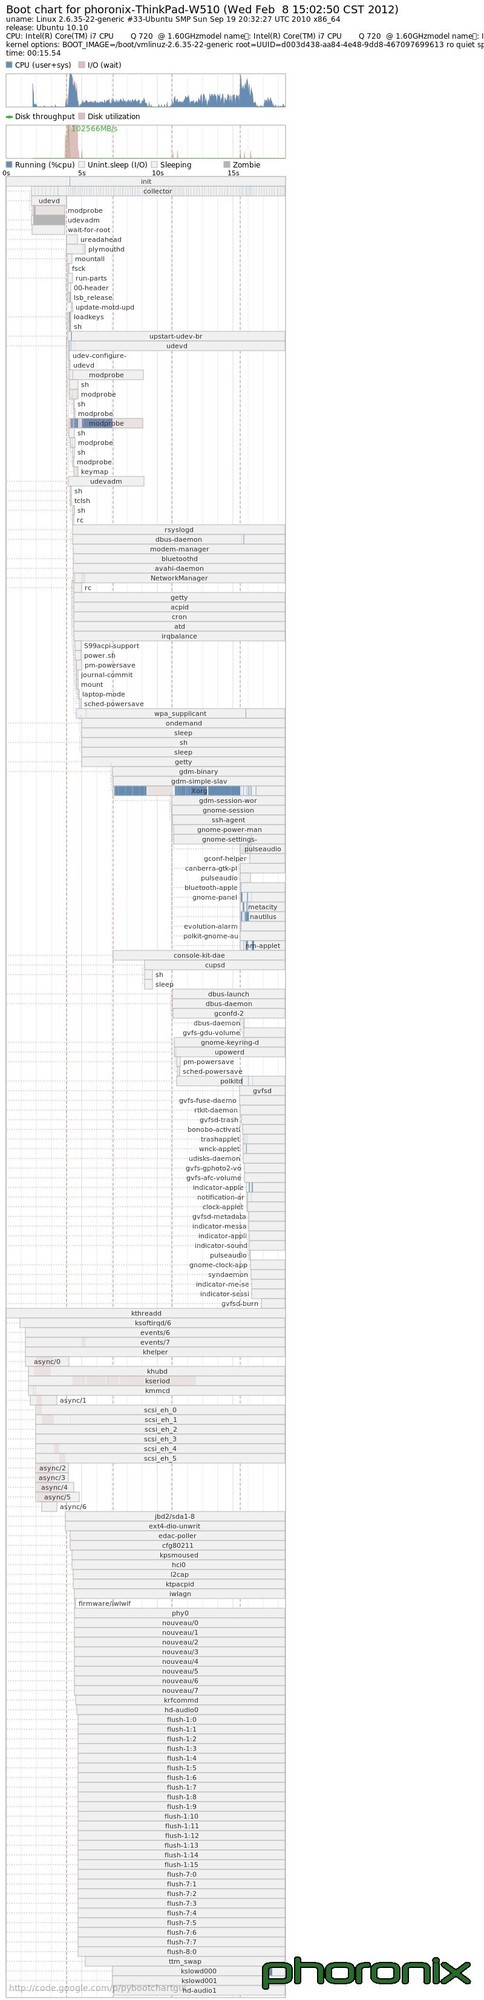Select the ksoftirqd/6 process bar

(x=153, y=1323)
